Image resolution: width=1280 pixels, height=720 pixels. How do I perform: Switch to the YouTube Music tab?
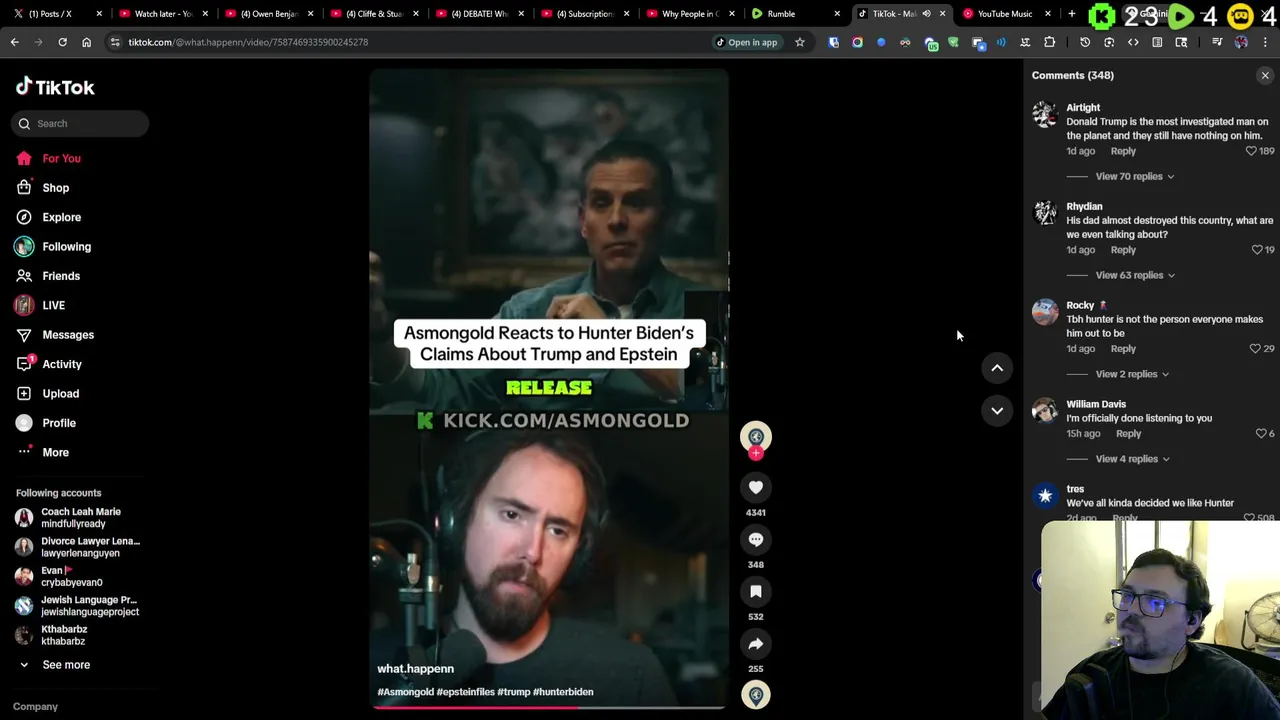pos(1007,14)
